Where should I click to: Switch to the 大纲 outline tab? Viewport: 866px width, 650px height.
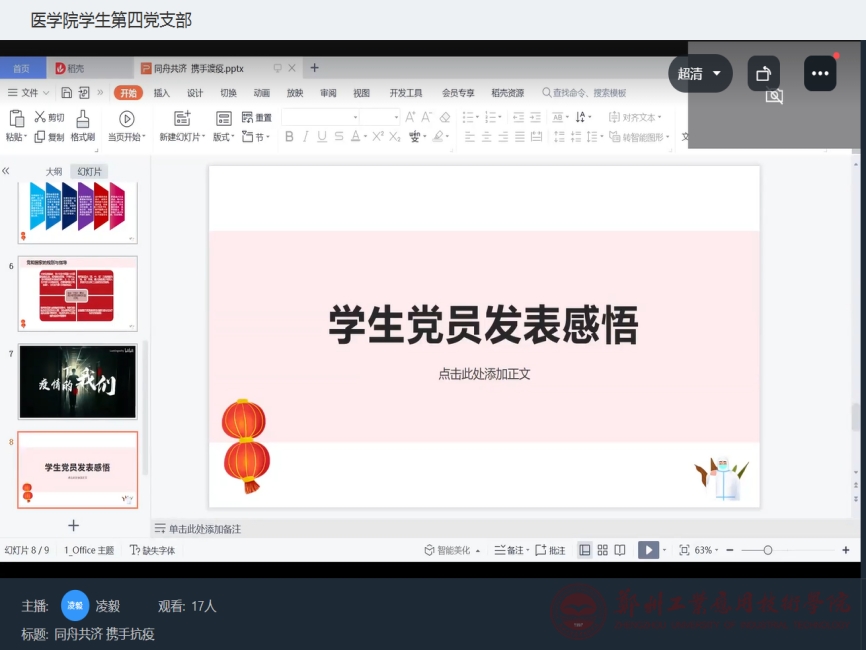click(54, 172)
